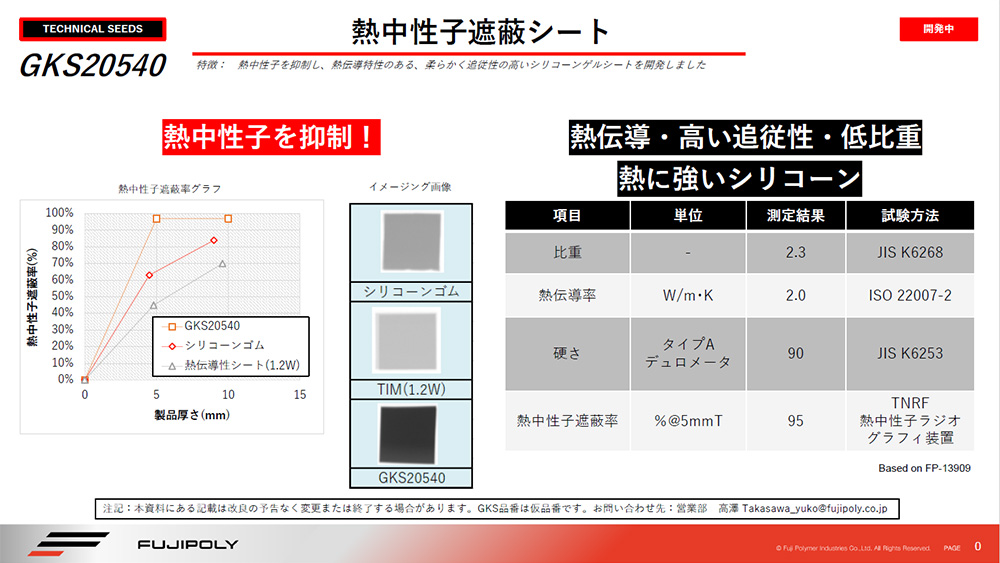Click the イメージング画像 caption
Viewport: 1000px width, 563px height.
point(410,187)
